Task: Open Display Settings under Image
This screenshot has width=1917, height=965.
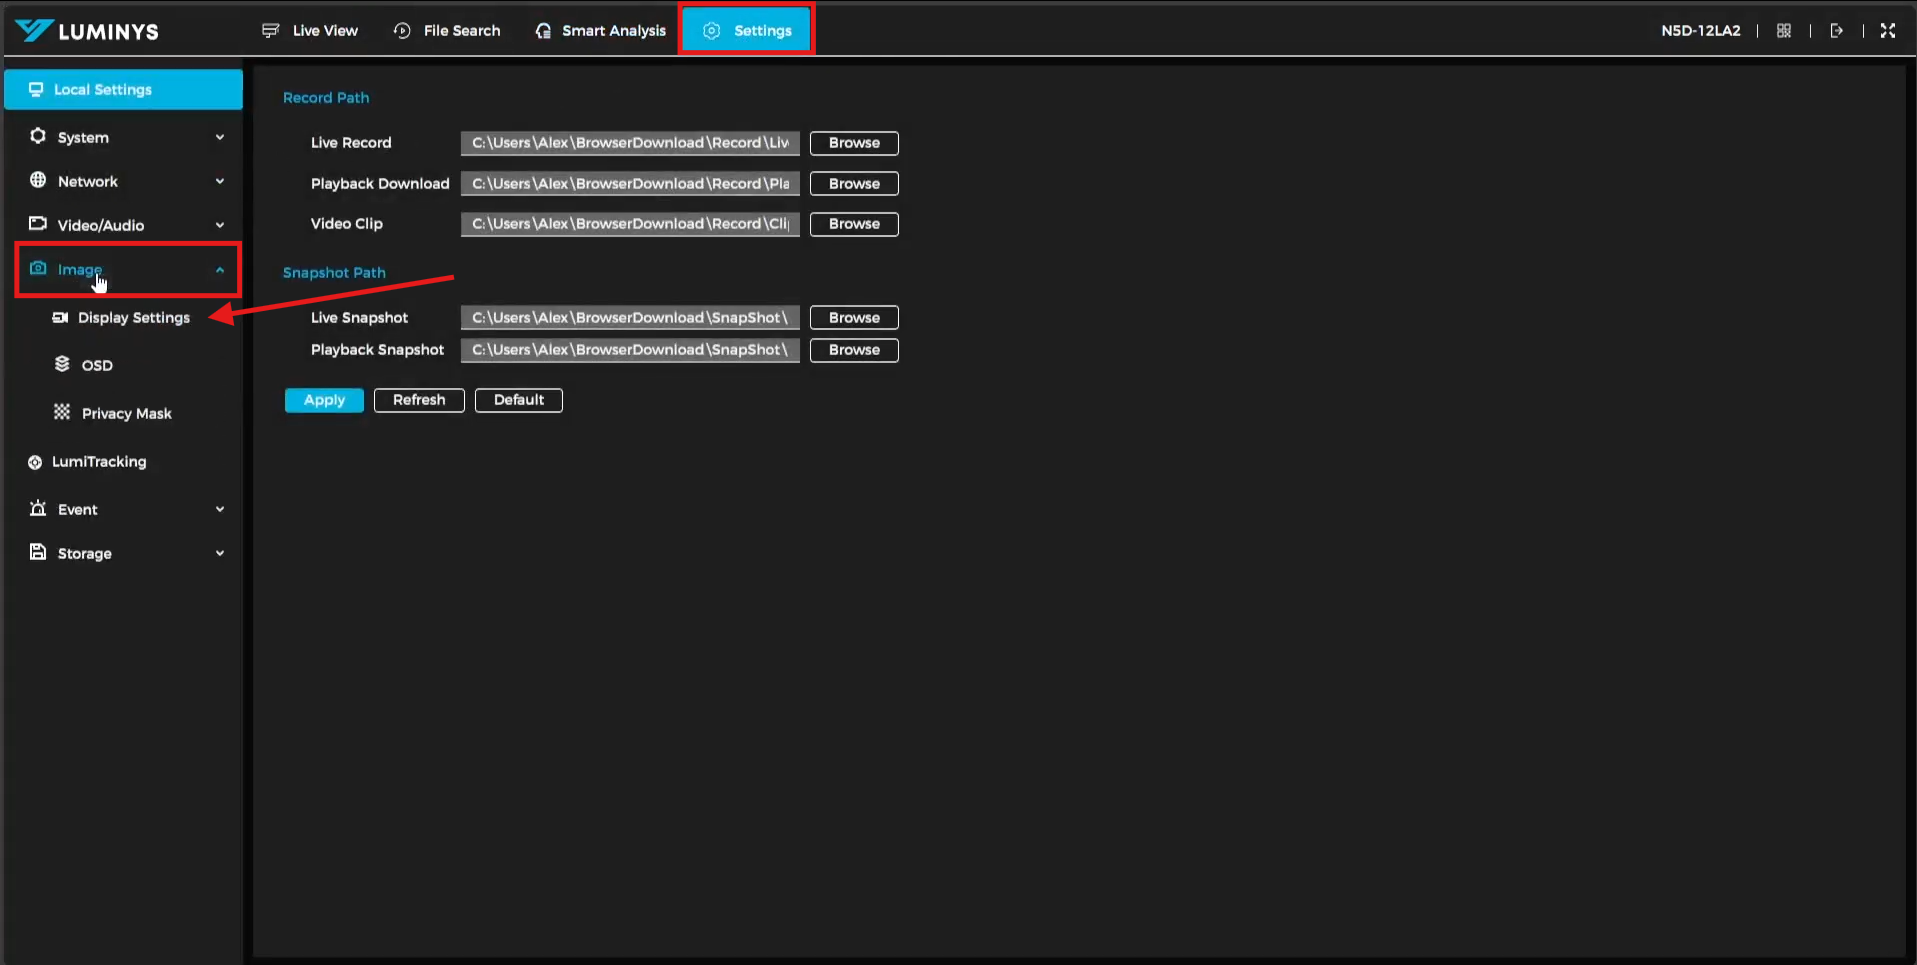Action: (133, 318)
